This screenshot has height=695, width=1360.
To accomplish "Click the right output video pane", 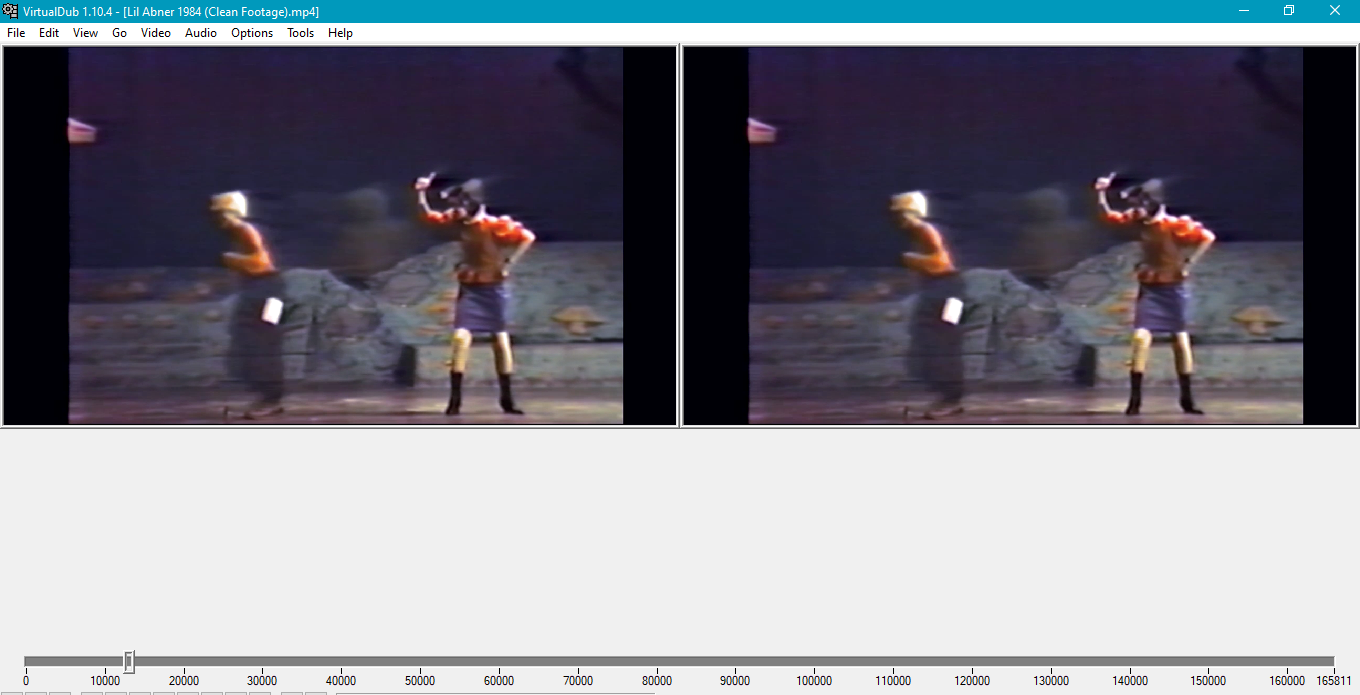I will [1020, 236].
